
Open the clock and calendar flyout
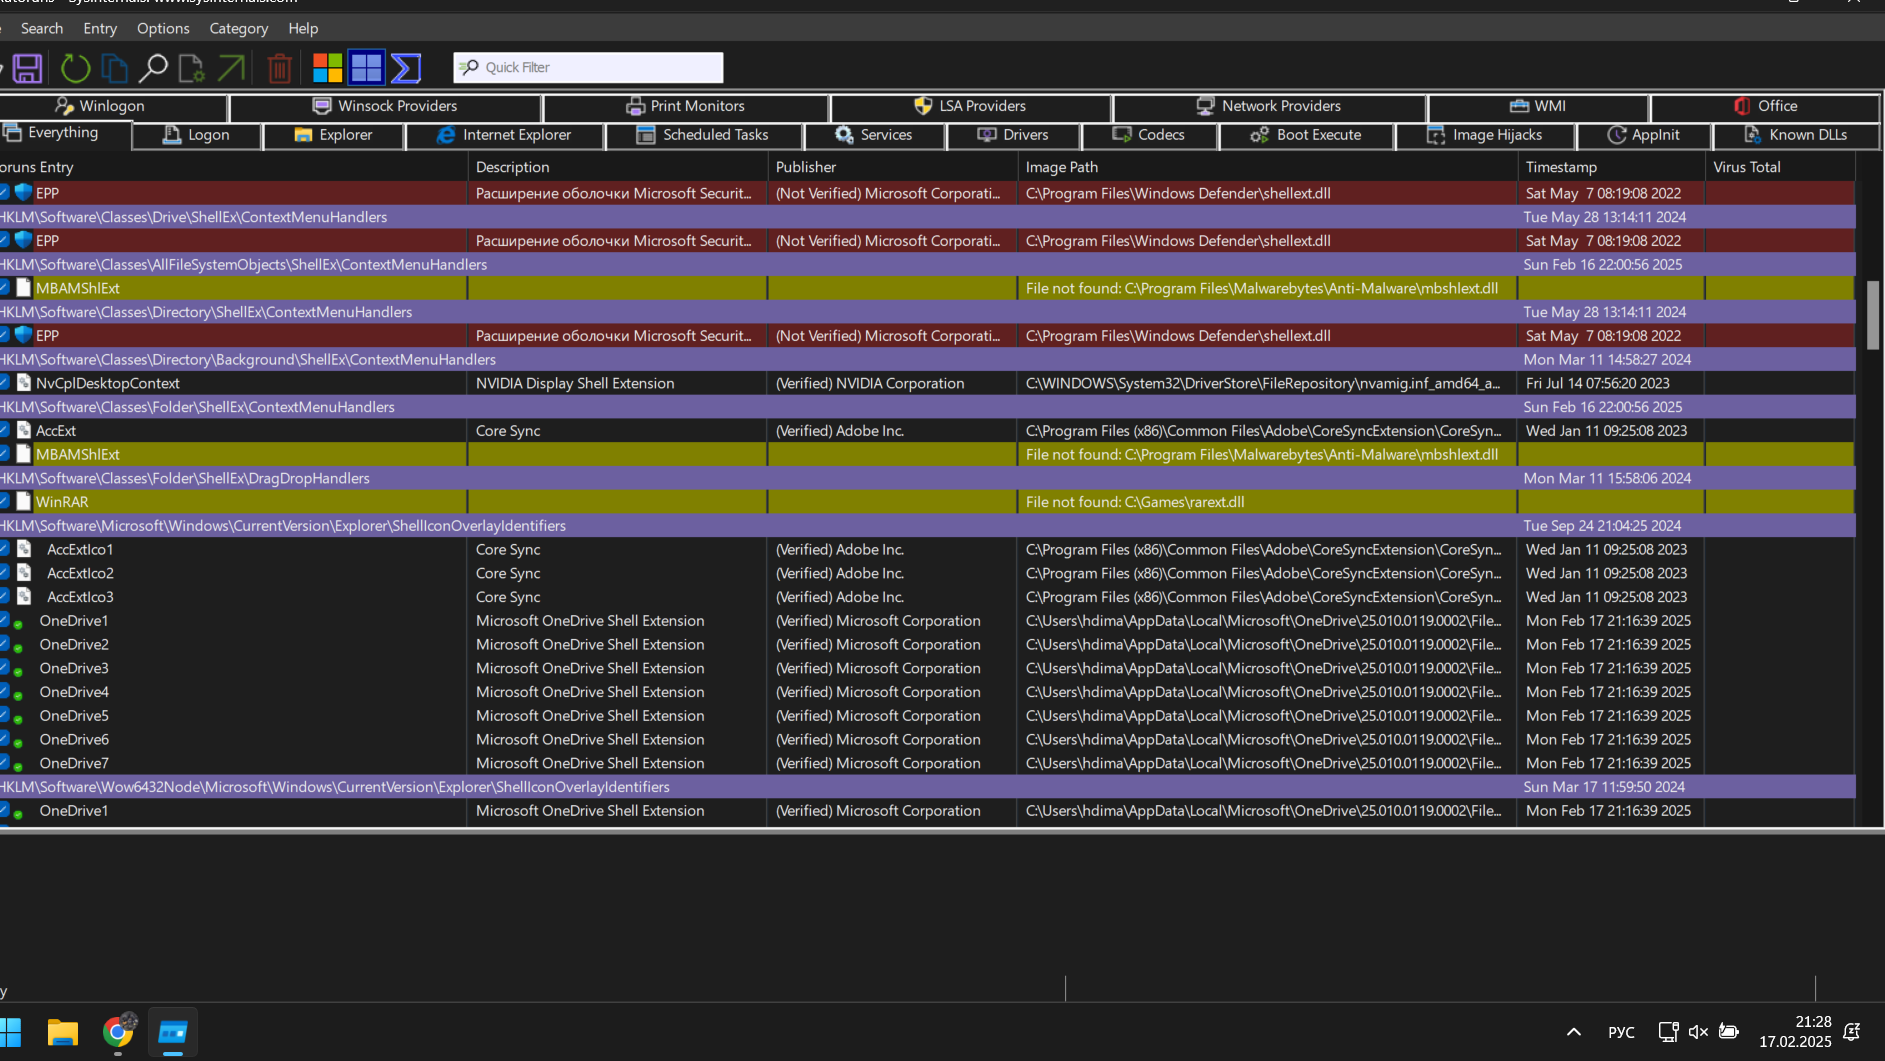point(1795,1032)
